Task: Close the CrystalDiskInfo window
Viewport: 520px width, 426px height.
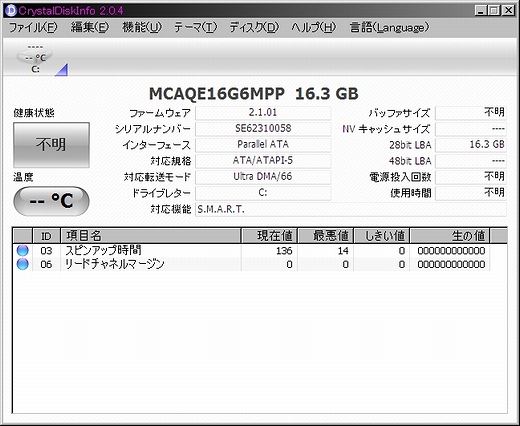Action: [x=508, y=11]
